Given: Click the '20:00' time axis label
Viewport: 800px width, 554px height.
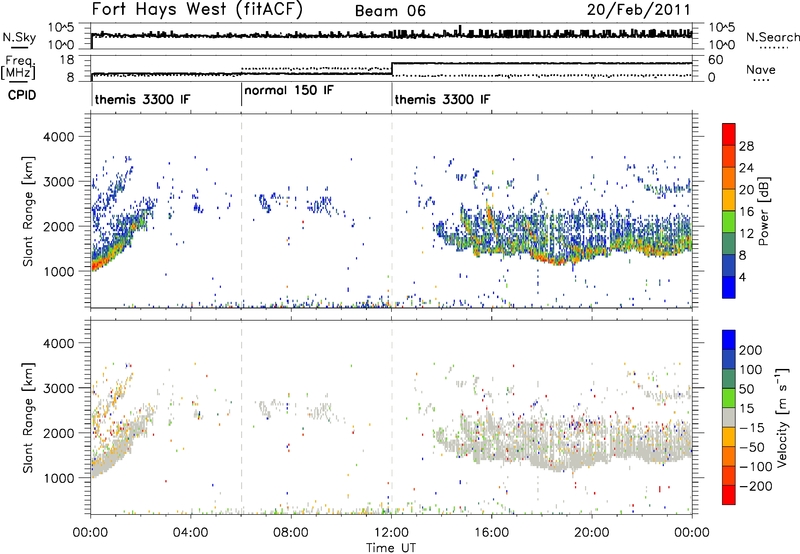Looking at the screenshot, I should [591, 533].
